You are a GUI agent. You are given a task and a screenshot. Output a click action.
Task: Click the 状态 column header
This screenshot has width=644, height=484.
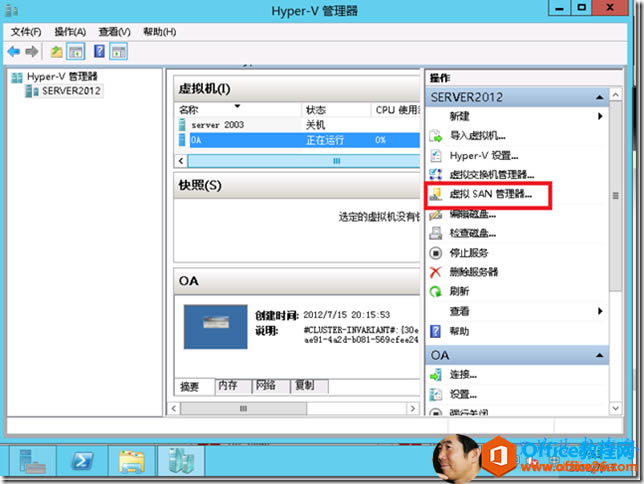(x=336, y=110)
